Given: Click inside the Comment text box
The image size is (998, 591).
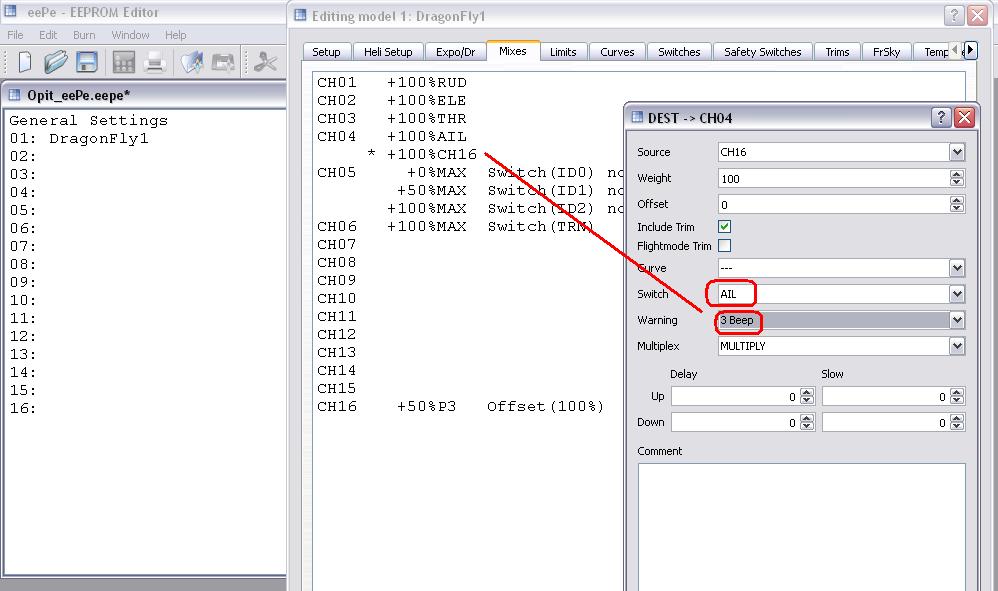Looking at the screenshot, I should pos(801,520).
